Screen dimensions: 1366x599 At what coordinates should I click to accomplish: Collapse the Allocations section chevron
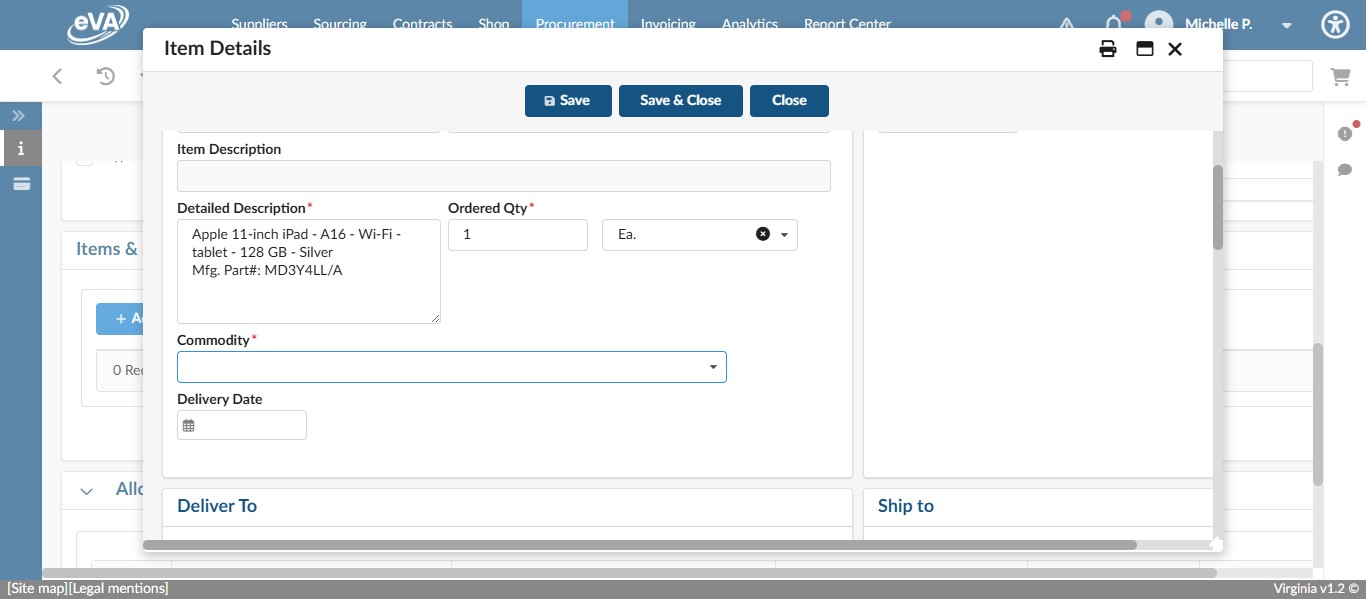(86, 490)
